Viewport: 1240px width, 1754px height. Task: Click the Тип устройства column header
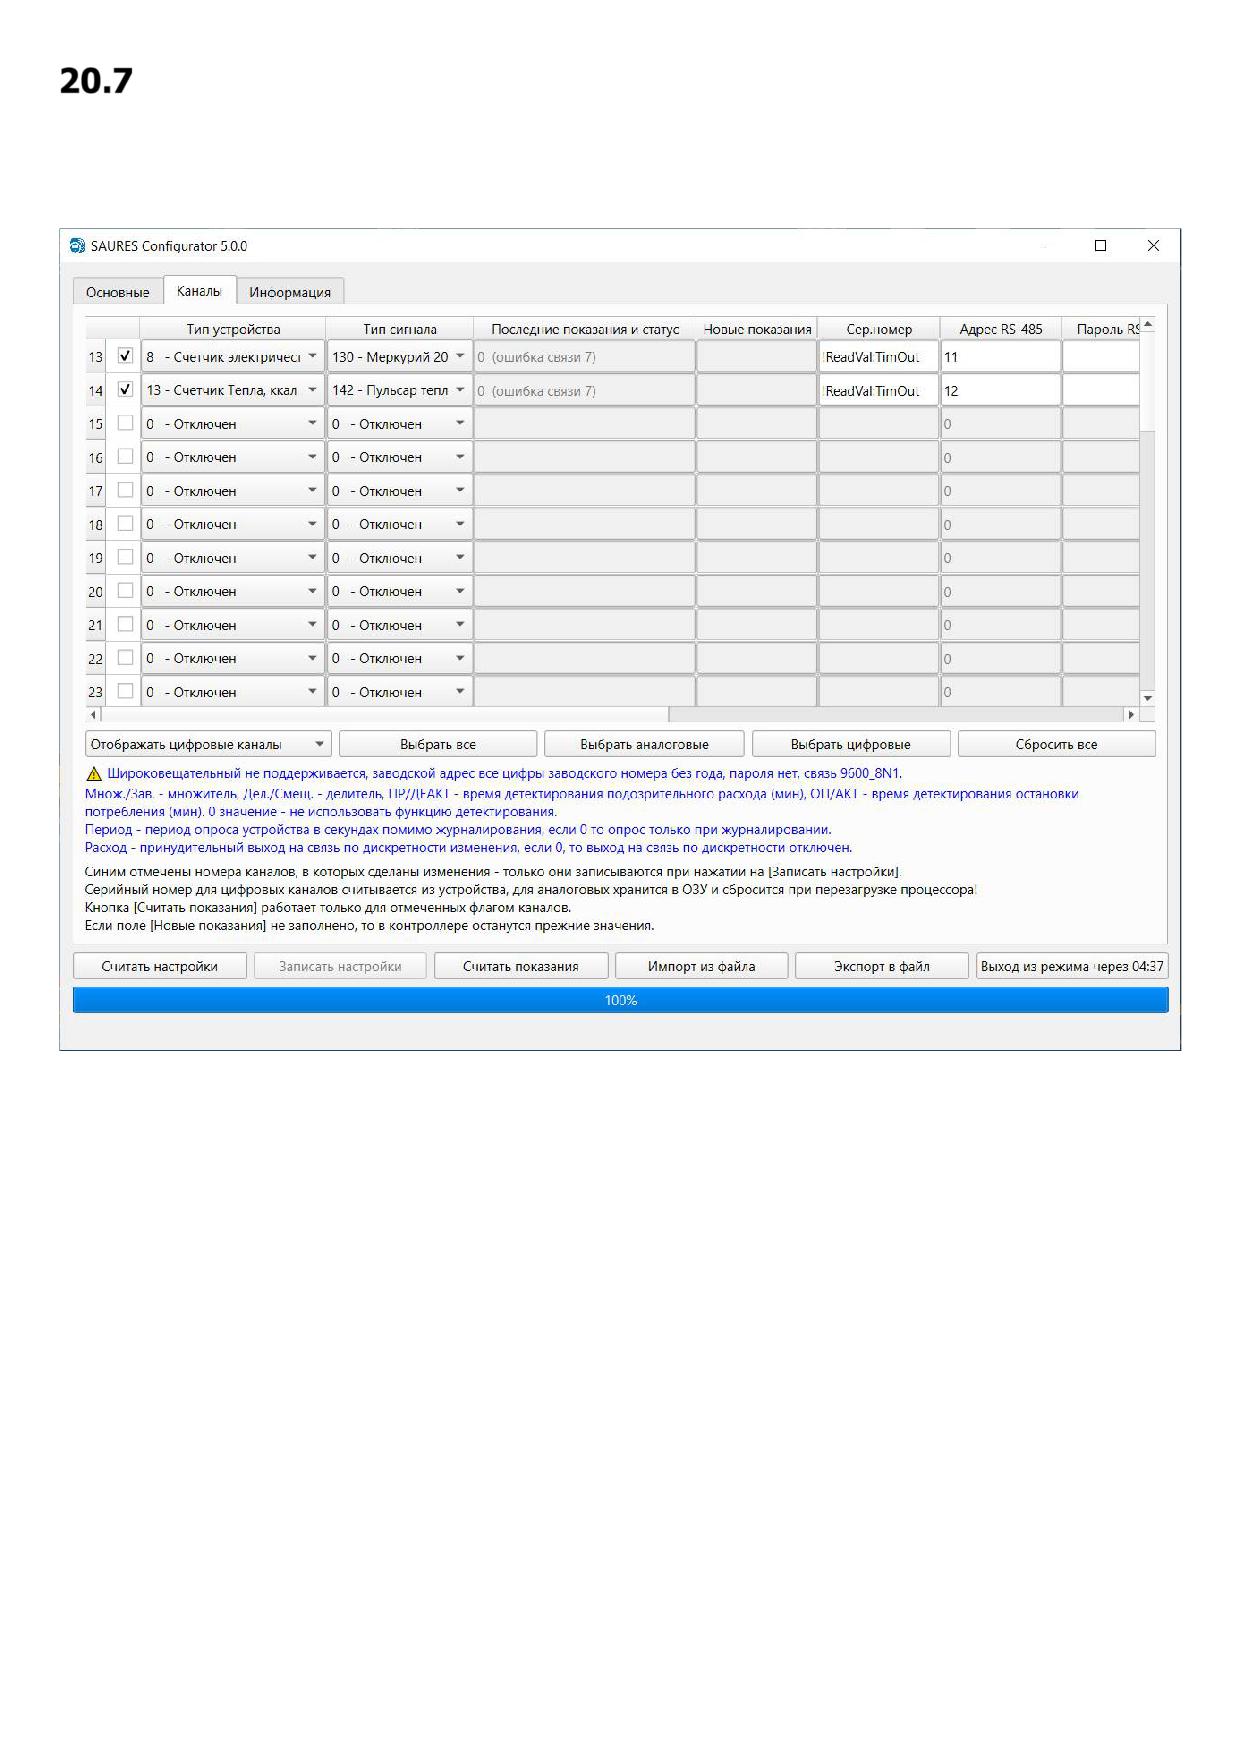(232, 329)
